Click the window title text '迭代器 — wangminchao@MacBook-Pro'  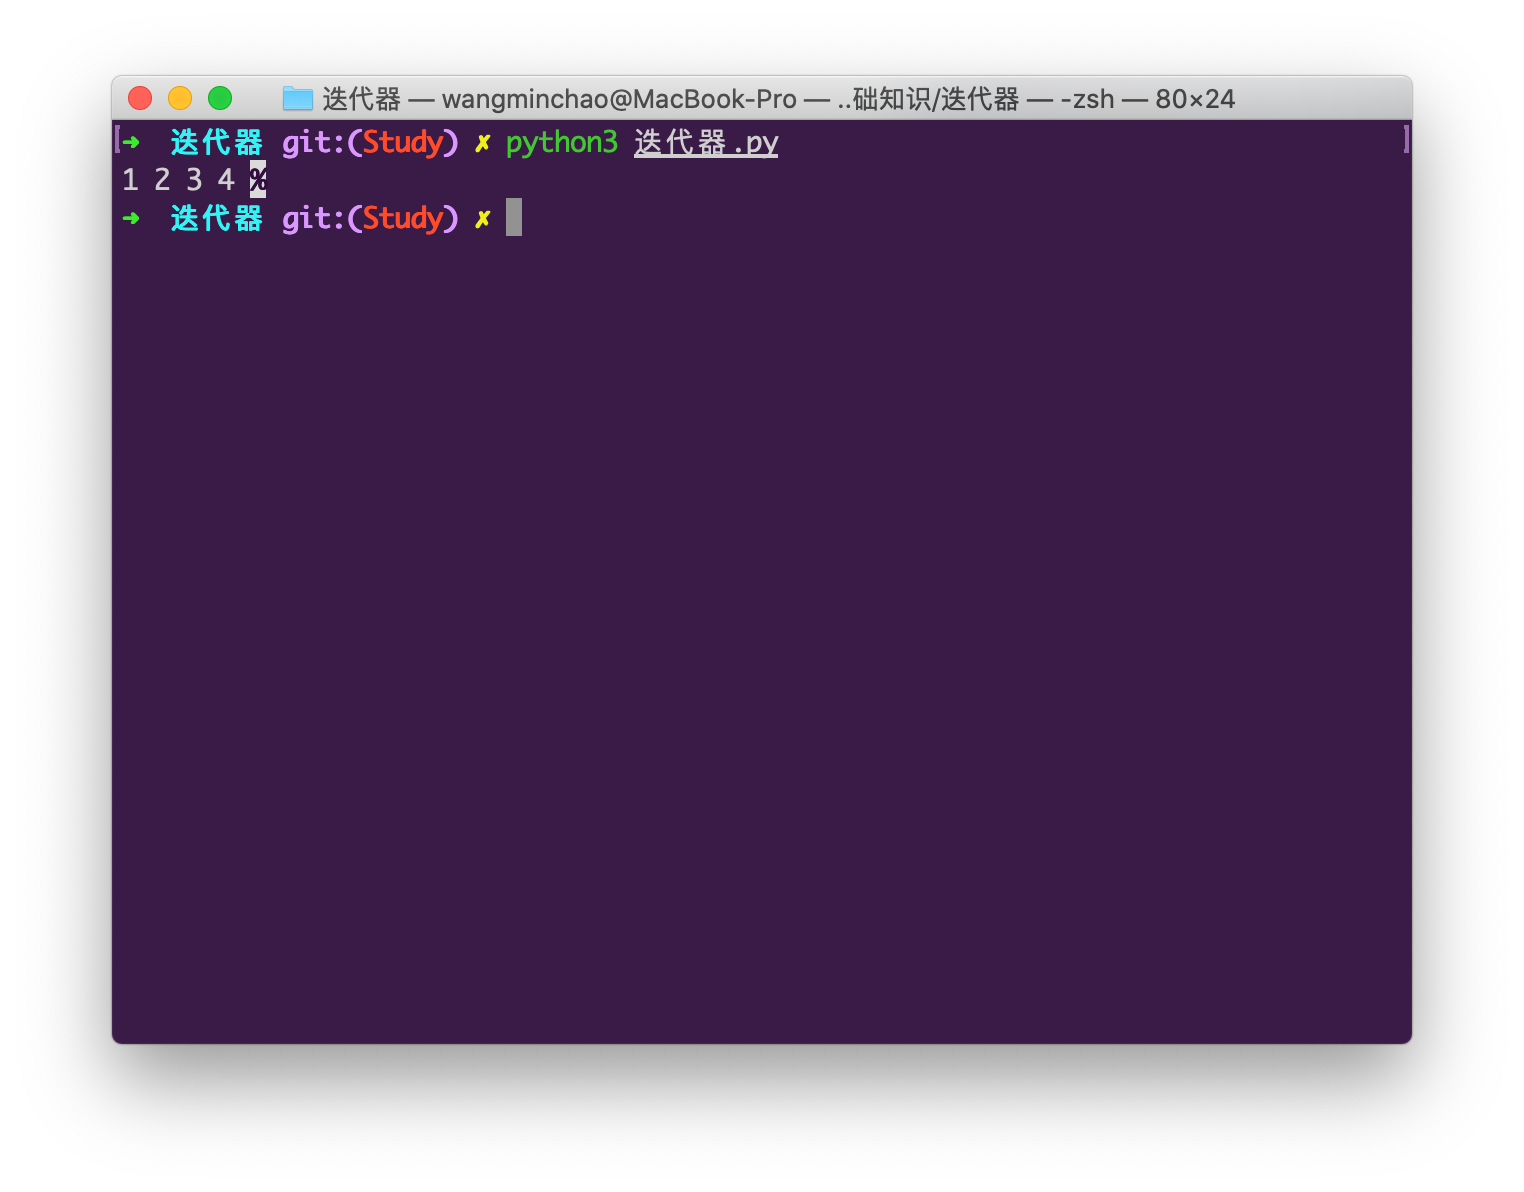pos(559,99)
